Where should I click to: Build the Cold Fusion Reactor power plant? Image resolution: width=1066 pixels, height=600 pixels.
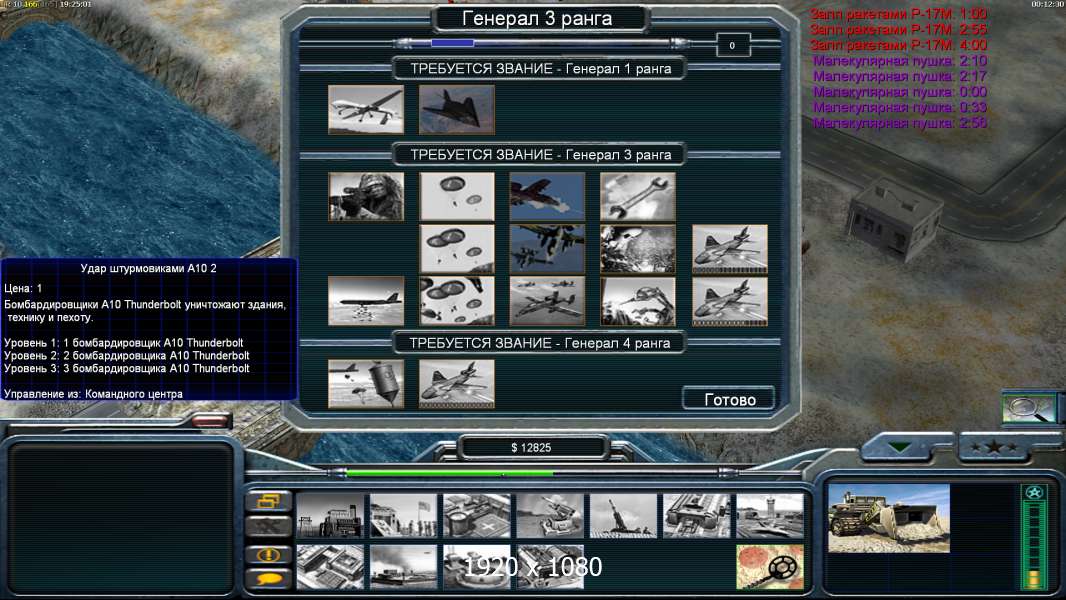pos(330,516)
